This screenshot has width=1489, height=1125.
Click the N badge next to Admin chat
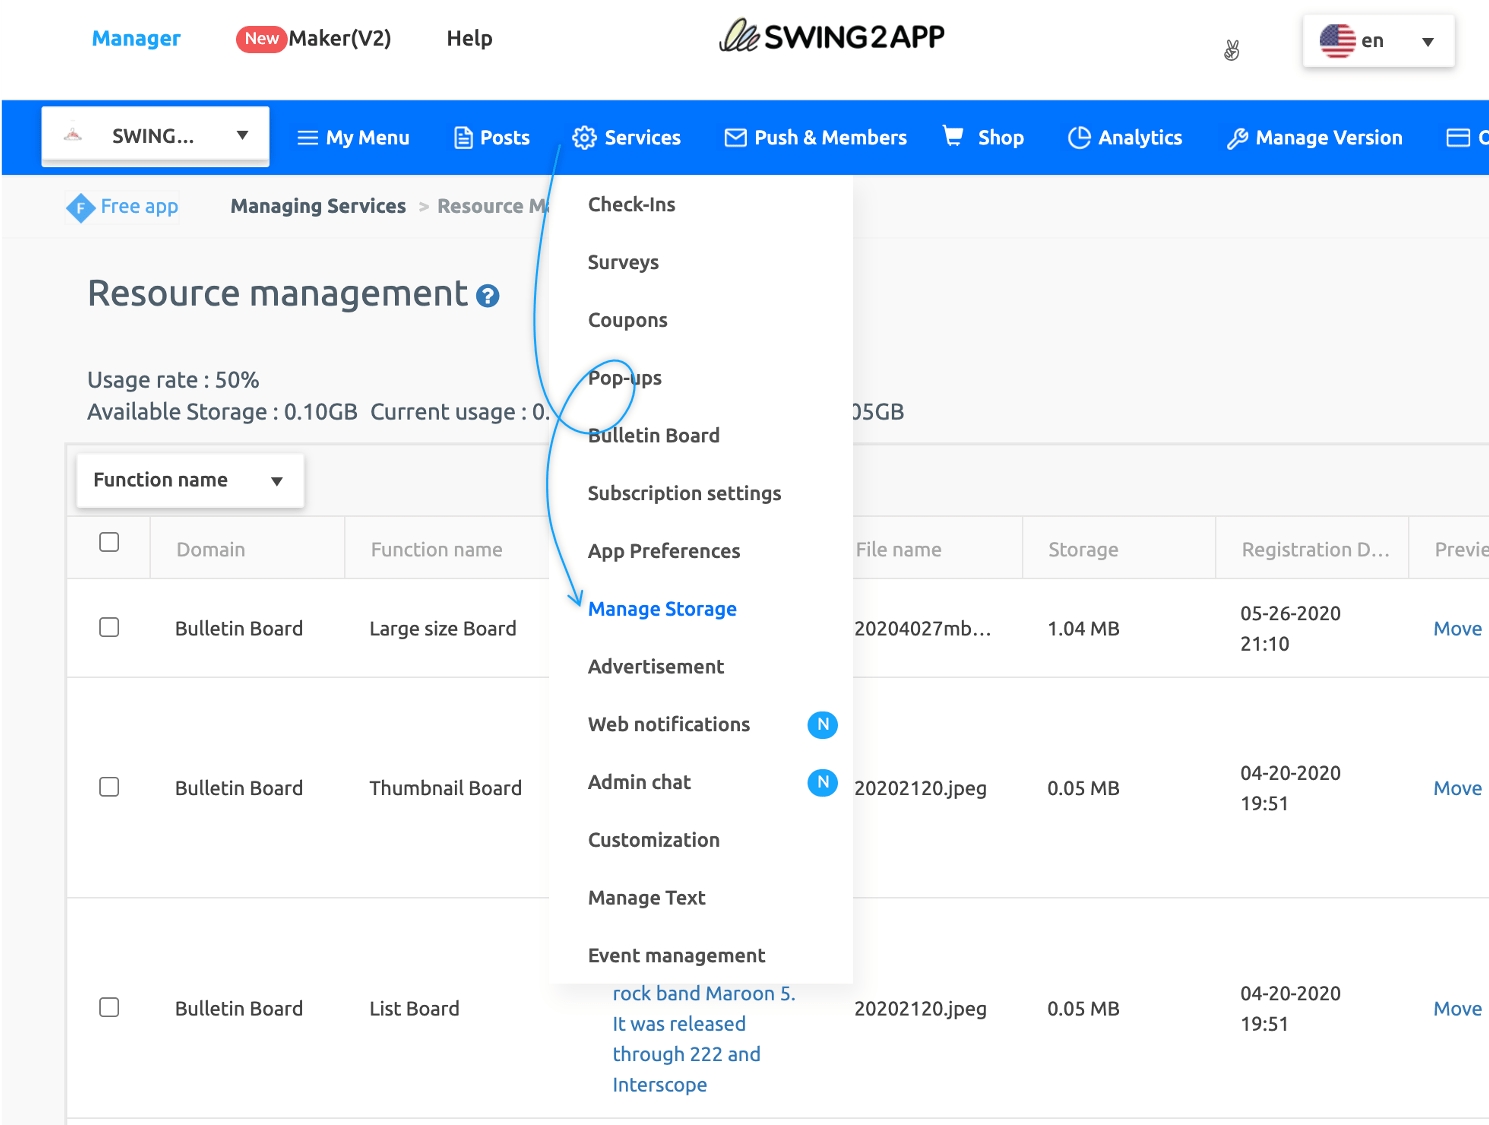[x=822, y=783]
